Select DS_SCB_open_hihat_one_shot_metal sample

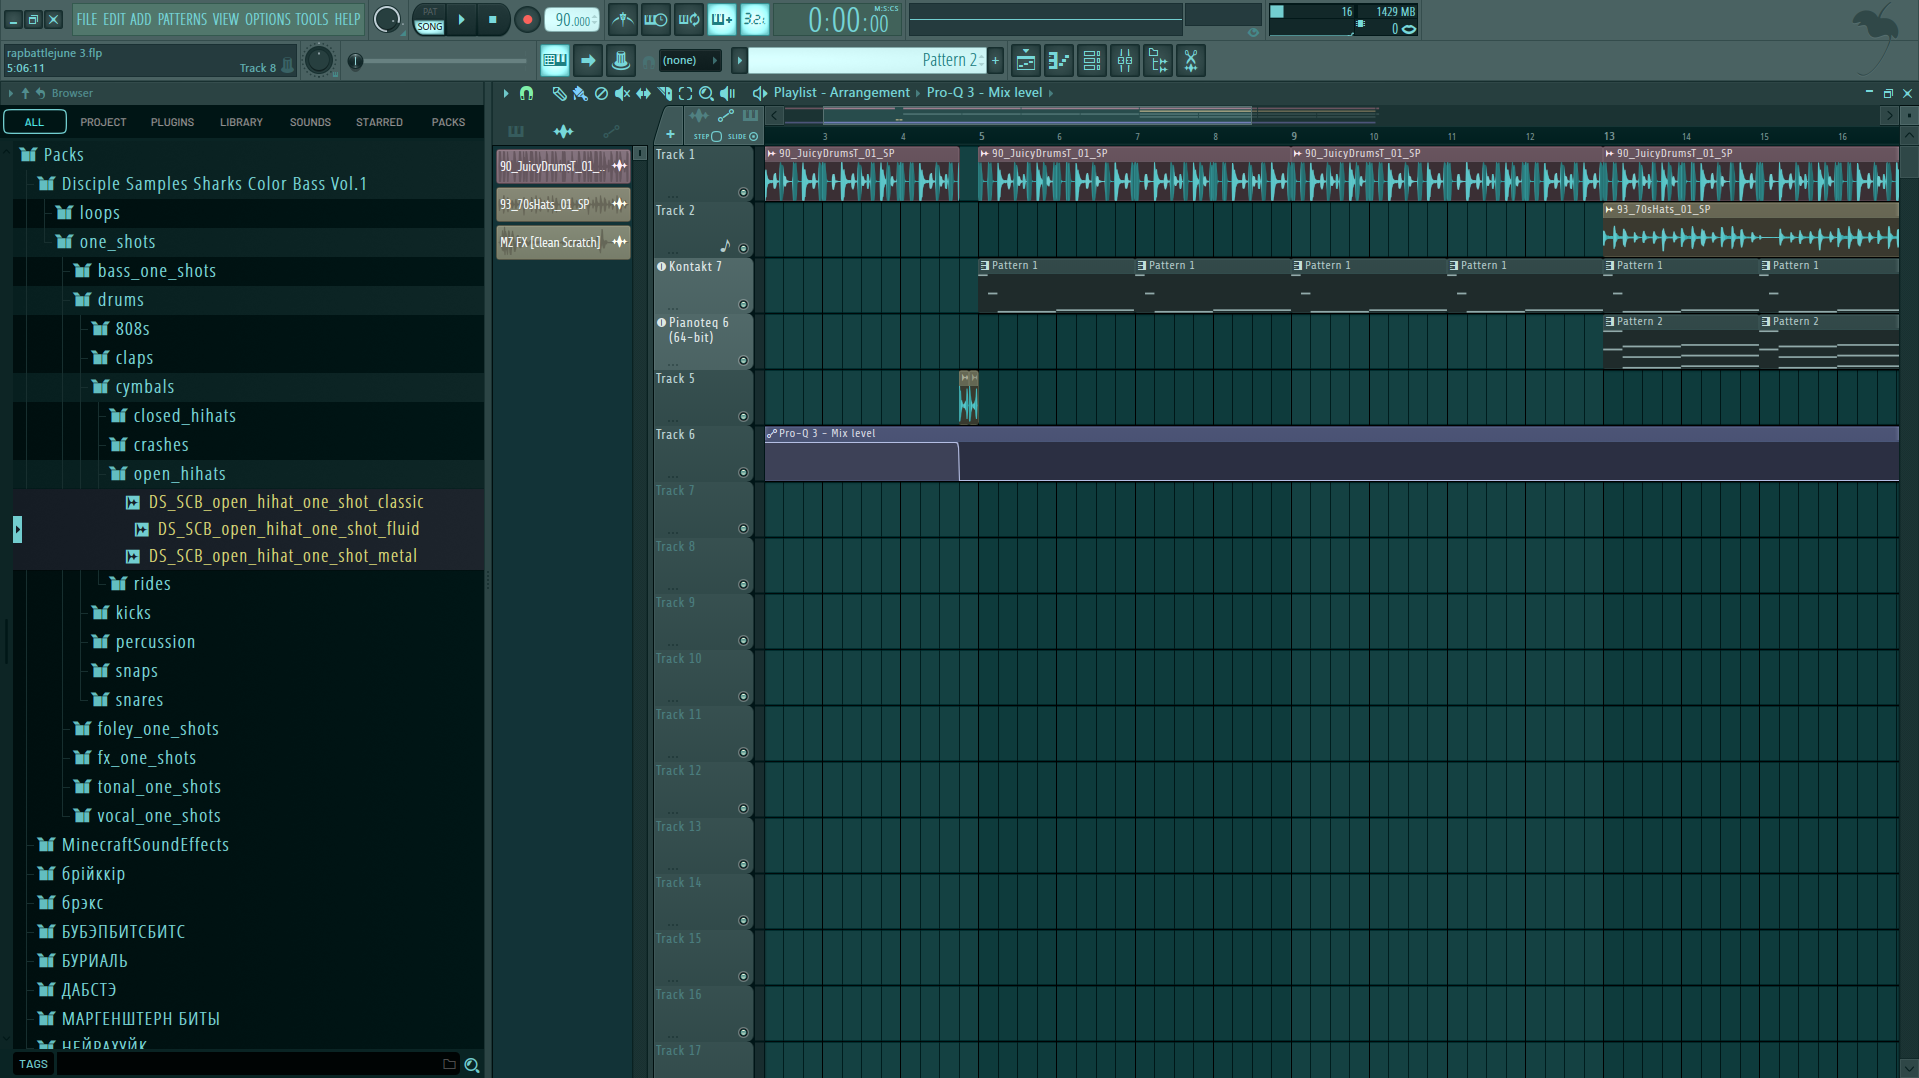[x=282, y=556]
